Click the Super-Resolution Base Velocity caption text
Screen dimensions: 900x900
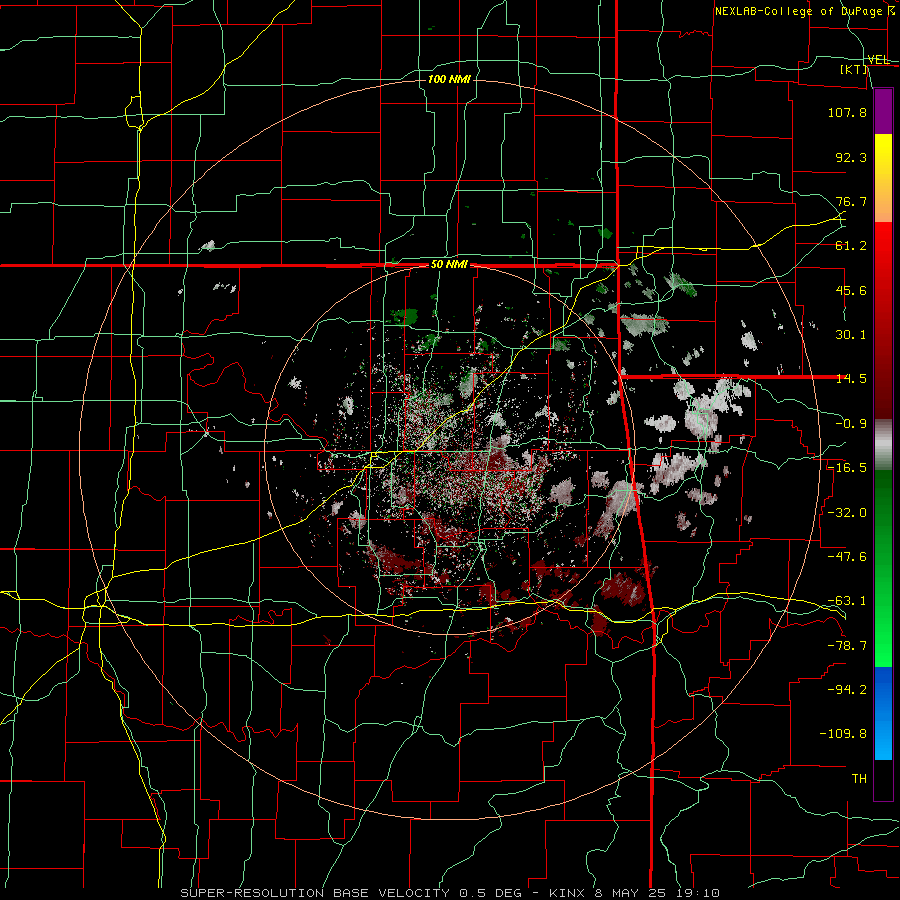coord(450,893)
